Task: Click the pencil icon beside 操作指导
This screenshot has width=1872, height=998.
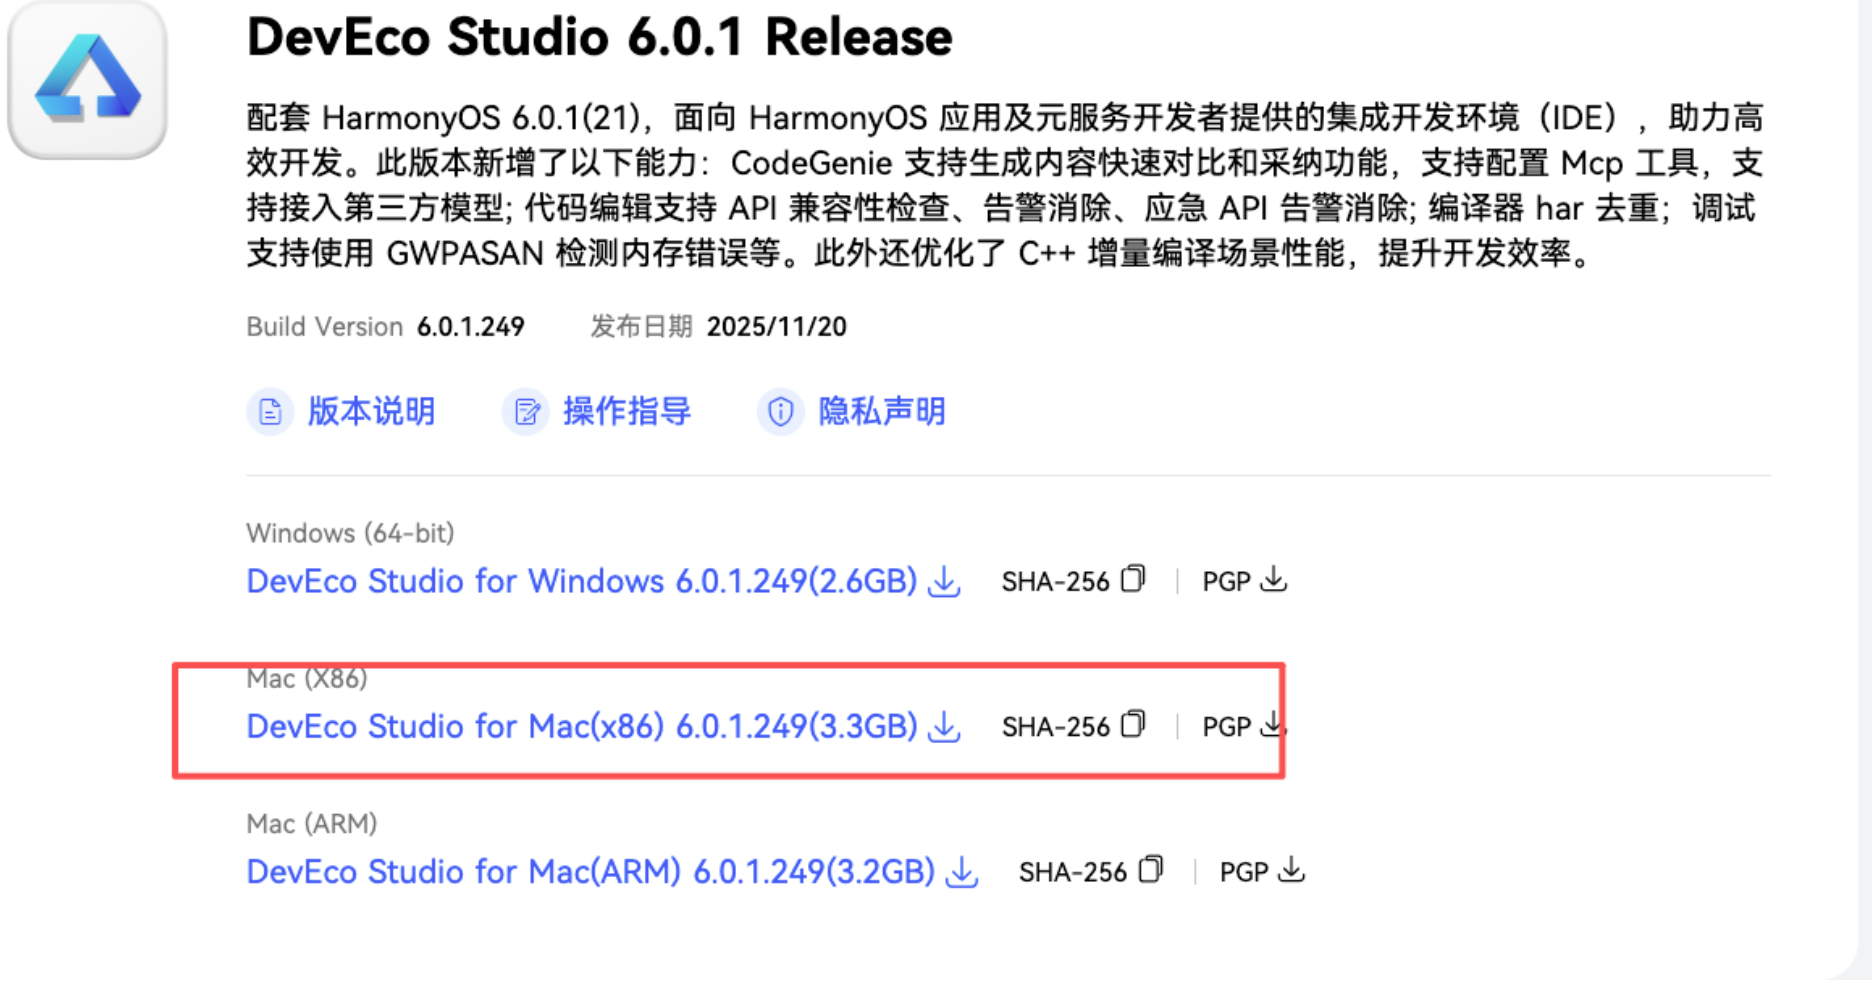Action: coord(525,411)
